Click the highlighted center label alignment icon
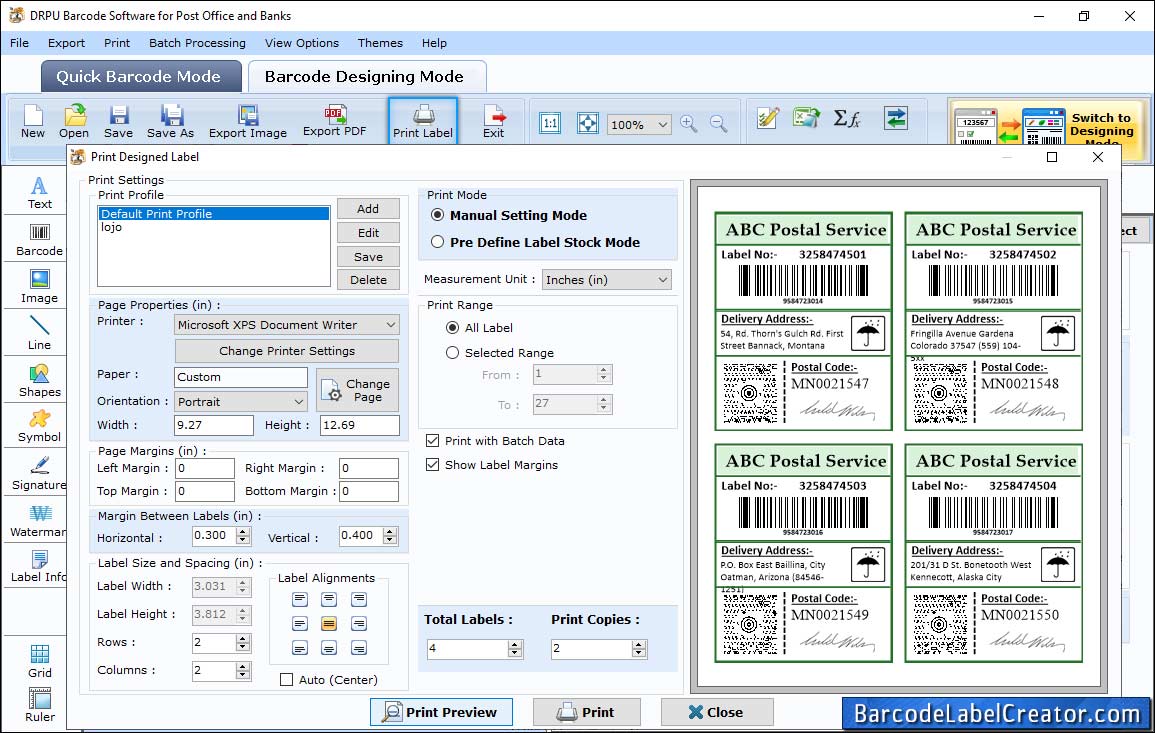The width and height of the screenshot is (1155, 733). (329, 624)
